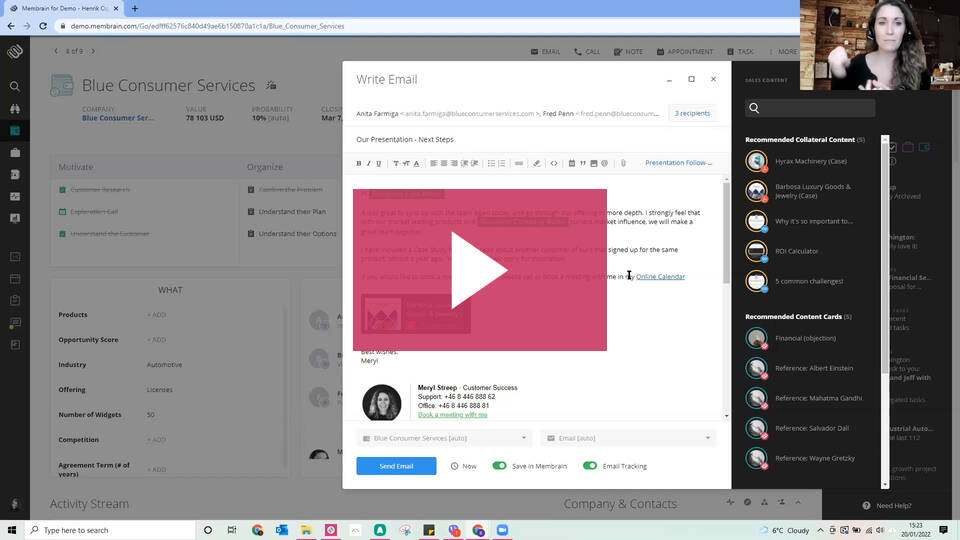Open the calendar icon in left sidebar

15,279
